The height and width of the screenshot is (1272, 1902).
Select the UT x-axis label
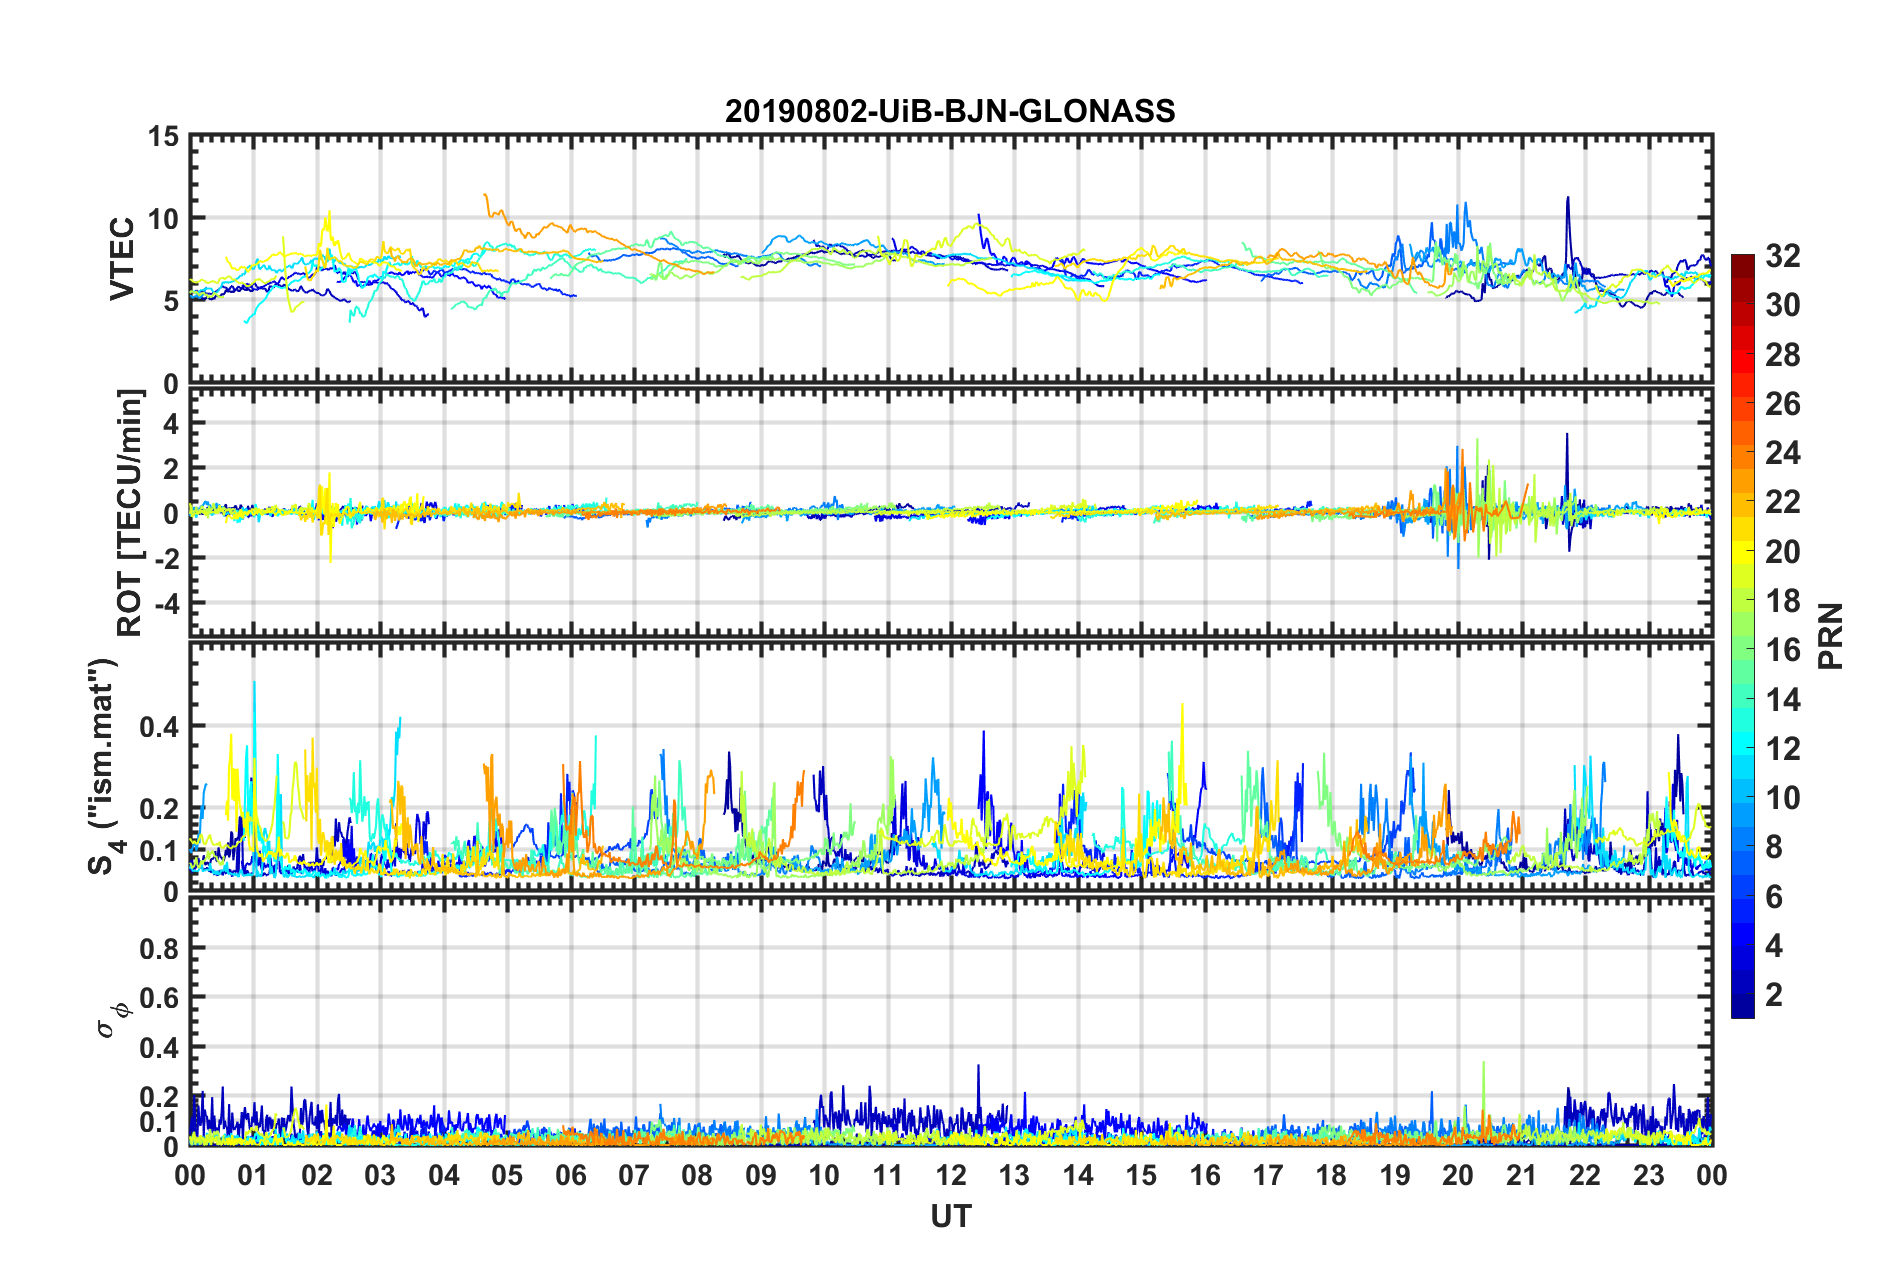[951, 1216]
